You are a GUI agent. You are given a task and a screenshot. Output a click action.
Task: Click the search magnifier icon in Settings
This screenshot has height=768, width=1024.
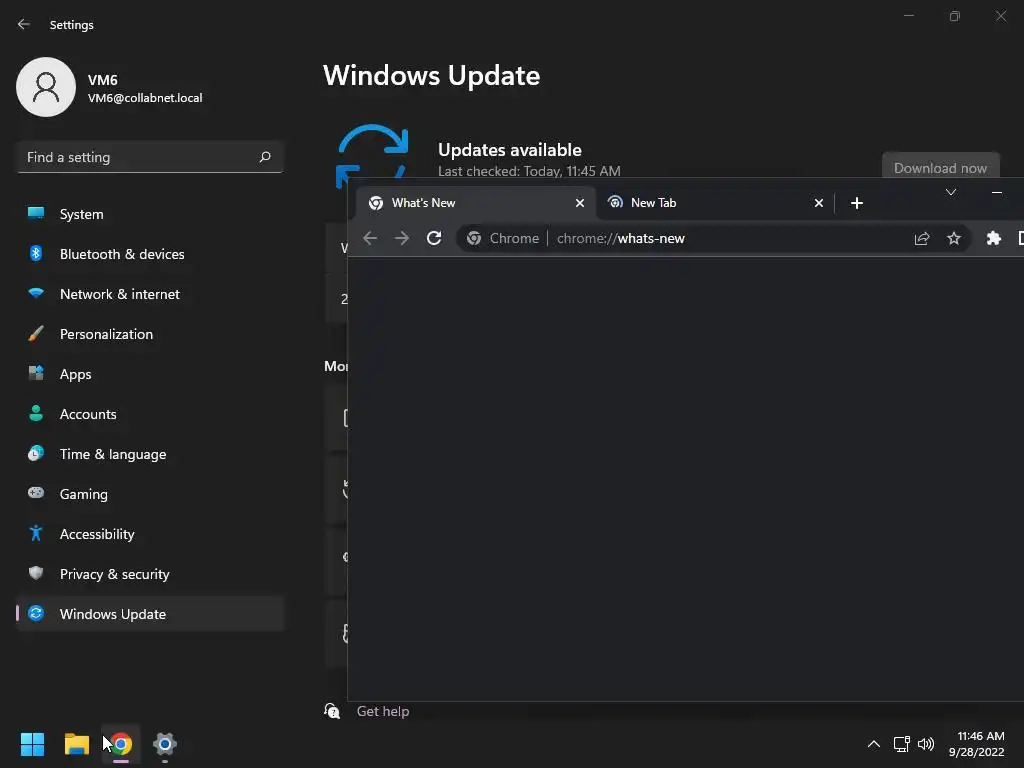point(264,157)
